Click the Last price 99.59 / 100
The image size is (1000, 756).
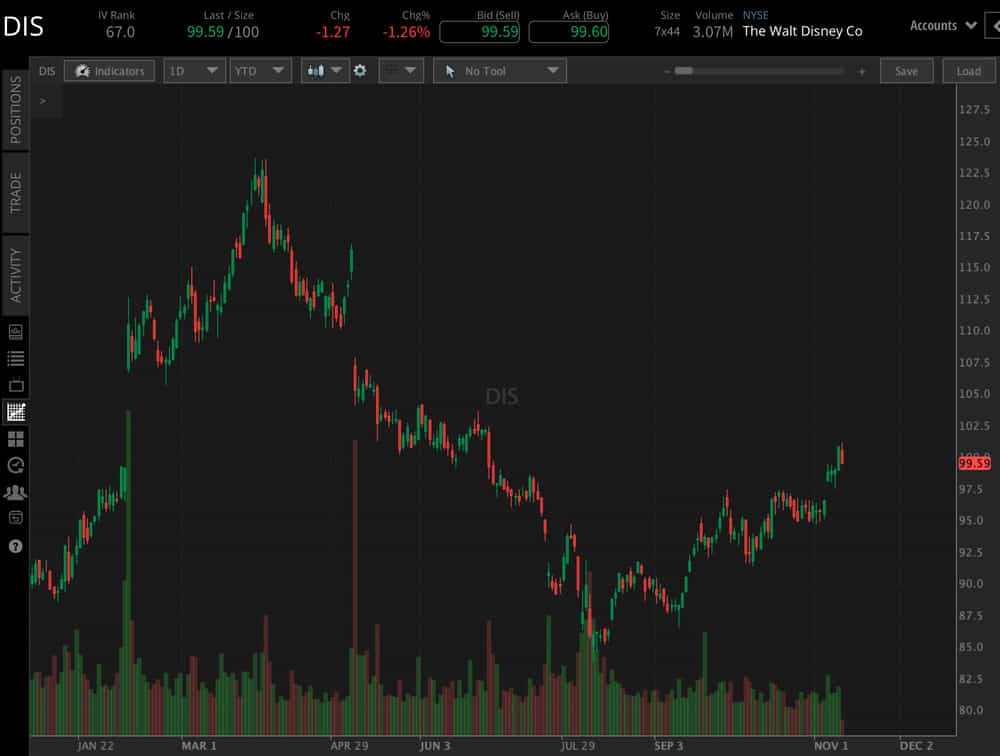tap(223, 32)
